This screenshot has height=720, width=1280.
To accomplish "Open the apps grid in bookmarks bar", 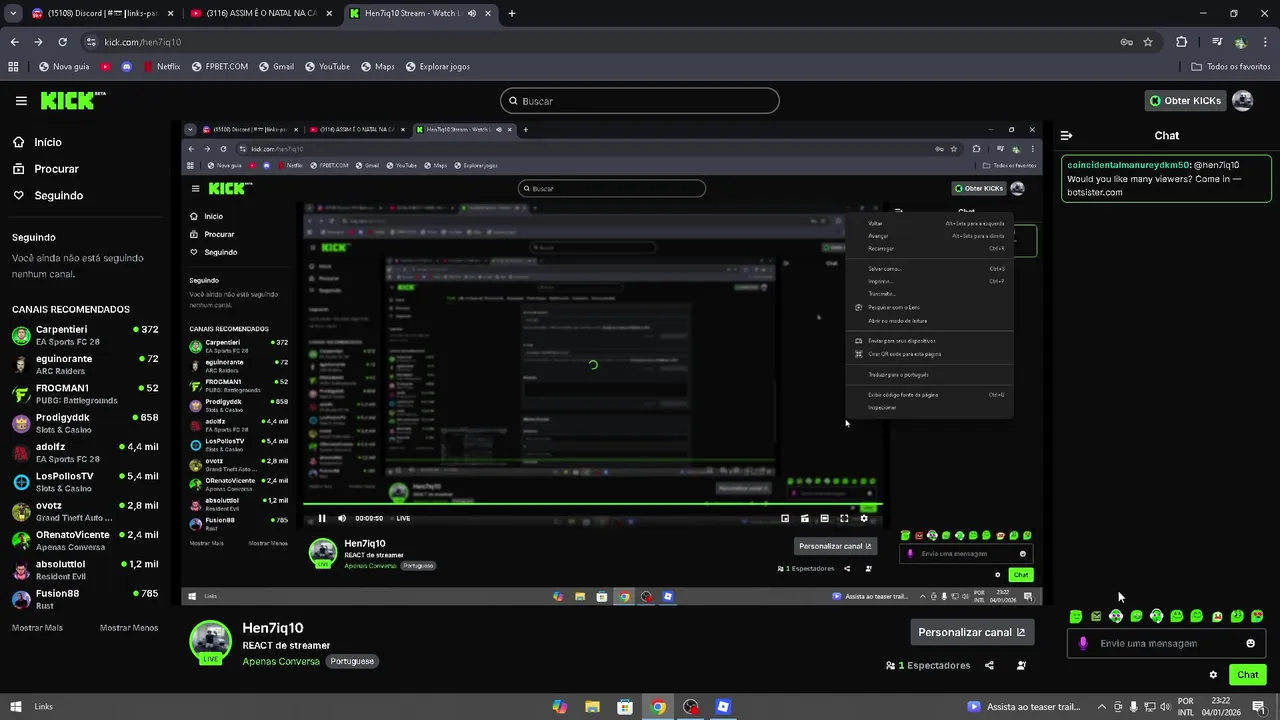I will (13, 66).
